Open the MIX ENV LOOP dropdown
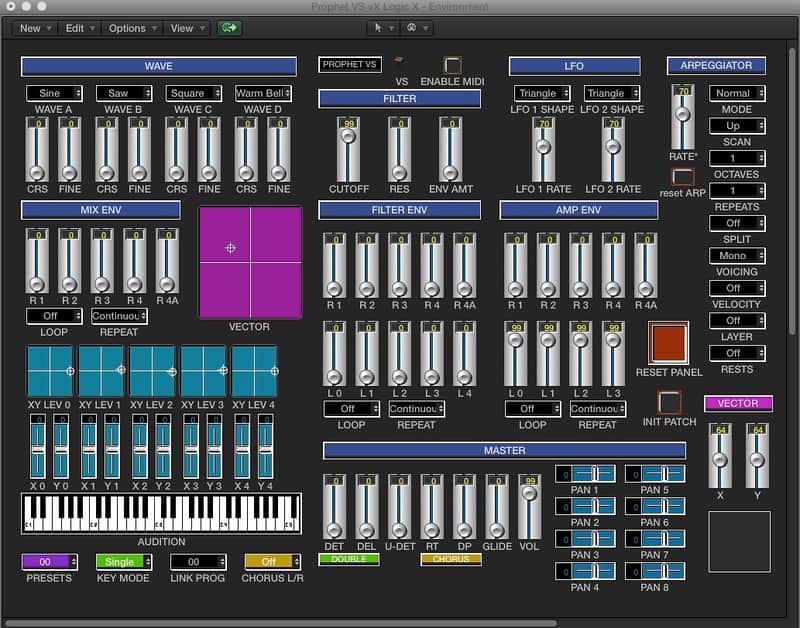The image size is (800, 628). 54,316
